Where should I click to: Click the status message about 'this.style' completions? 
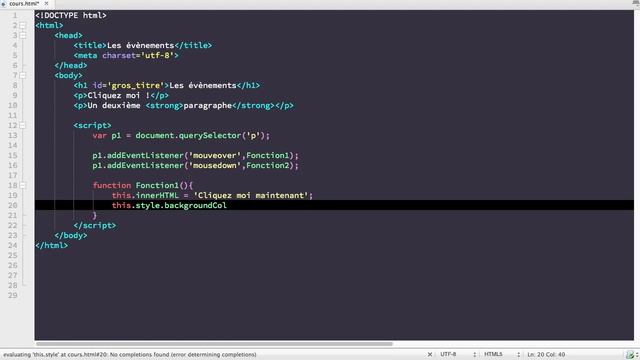coord(130,354)
